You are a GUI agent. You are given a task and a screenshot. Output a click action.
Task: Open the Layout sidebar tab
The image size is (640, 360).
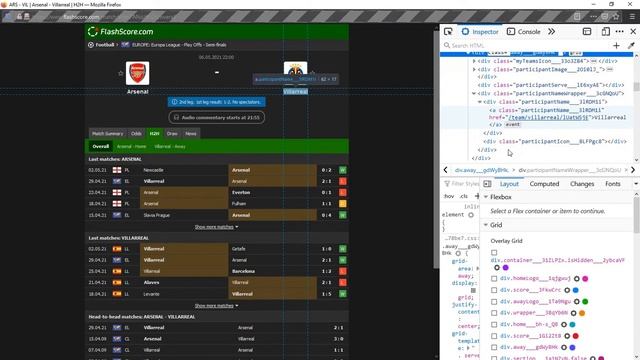pos(509,184)
